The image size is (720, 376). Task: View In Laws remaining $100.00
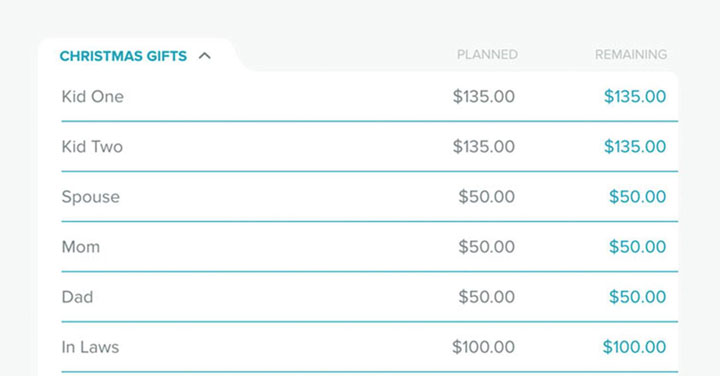tap(634, 347)
